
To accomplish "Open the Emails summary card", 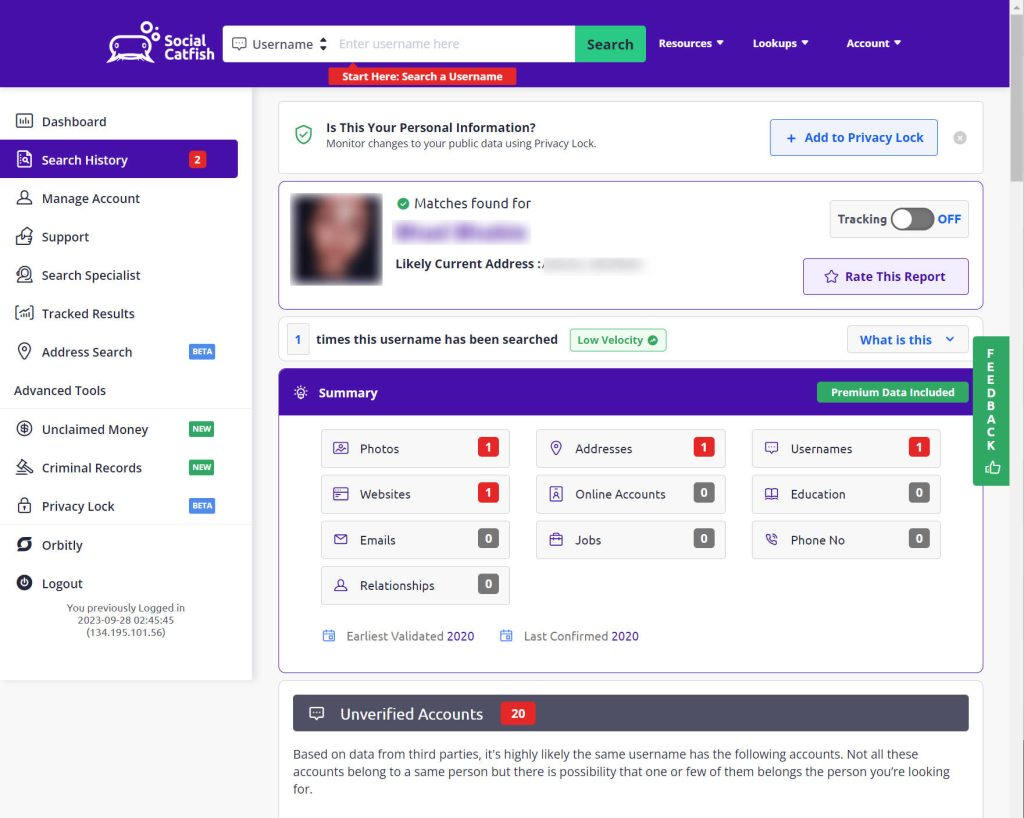I will 415,539.
